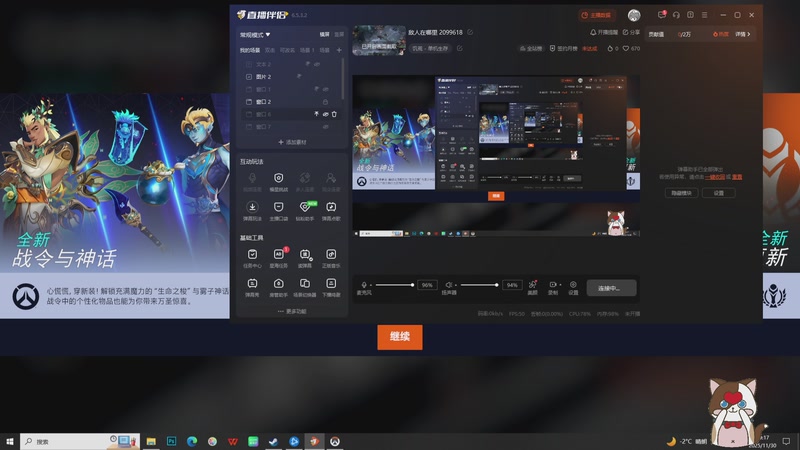Toggle the lock on 窗口 2 source
The width and height of the screenshot is (800, 450).
click(x=326, y=102)
